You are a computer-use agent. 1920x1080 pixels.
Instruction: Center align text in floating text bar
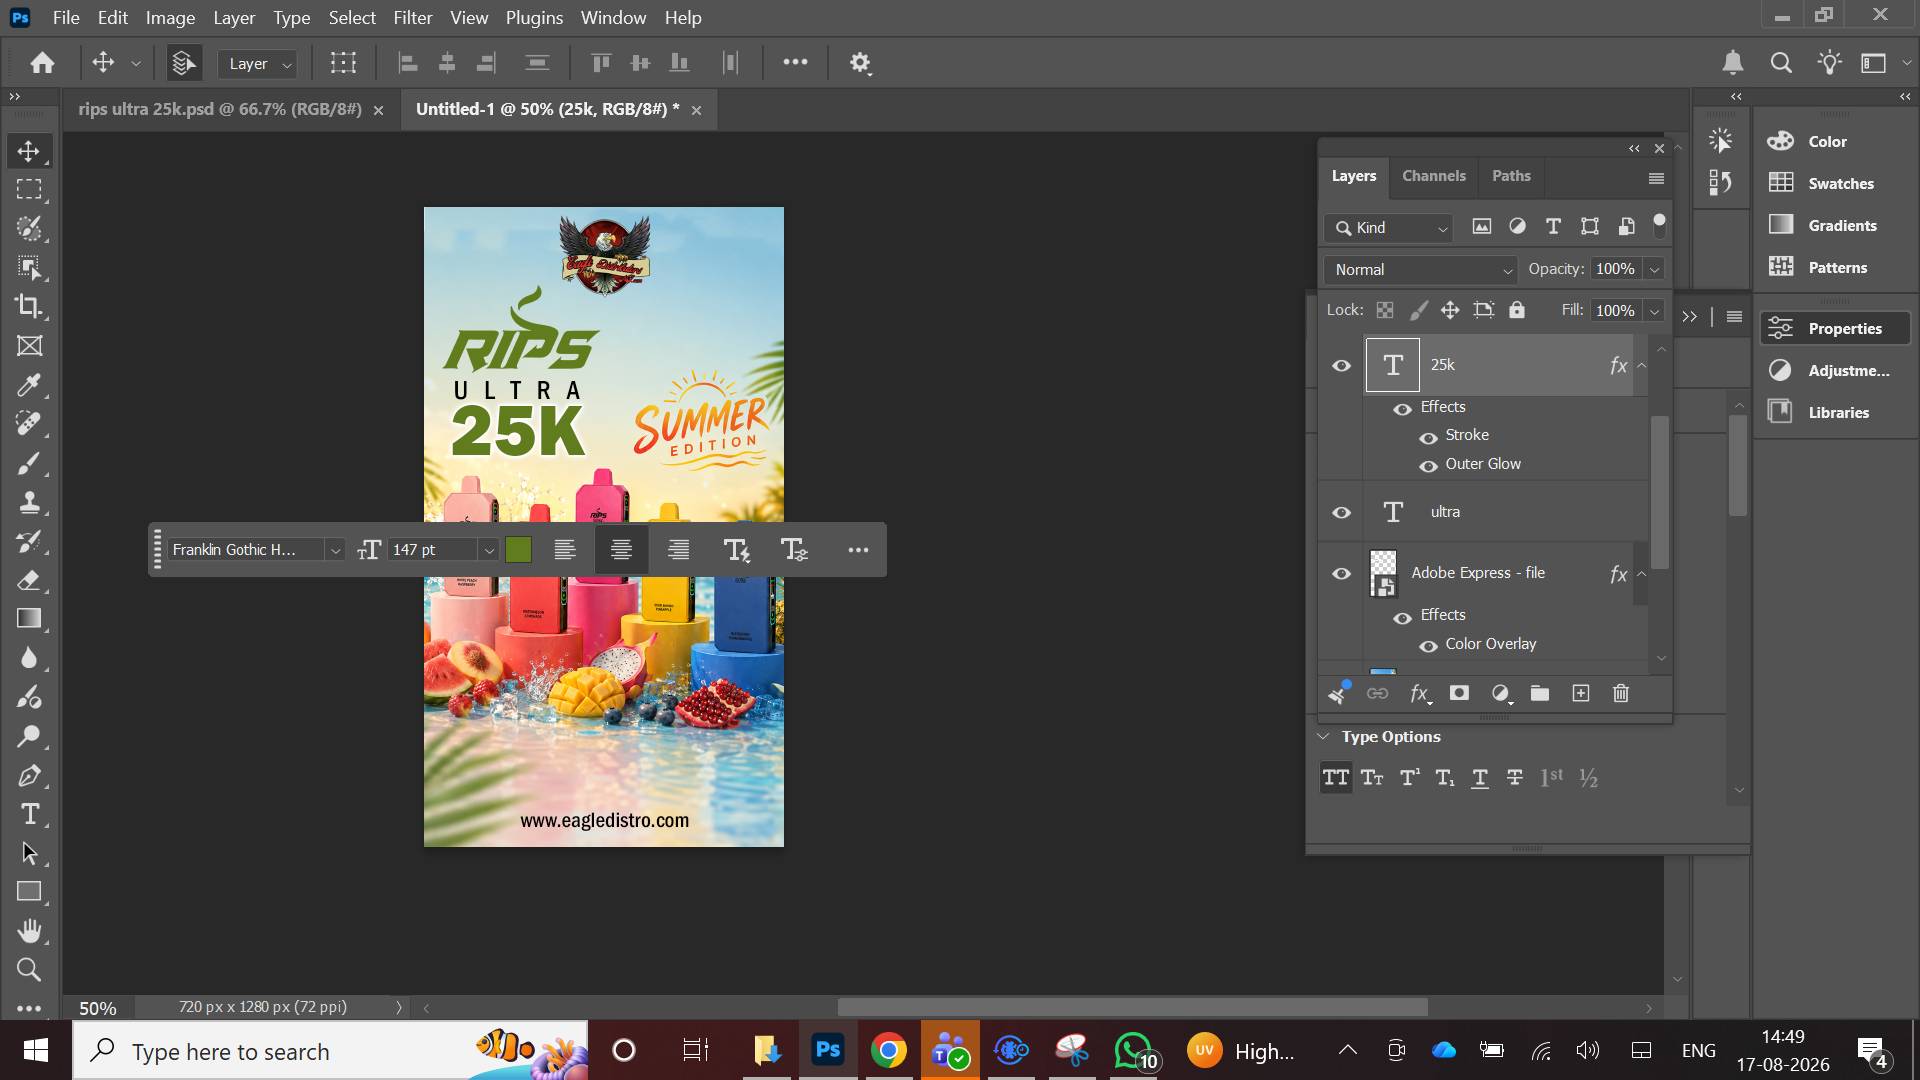point(621,550)
